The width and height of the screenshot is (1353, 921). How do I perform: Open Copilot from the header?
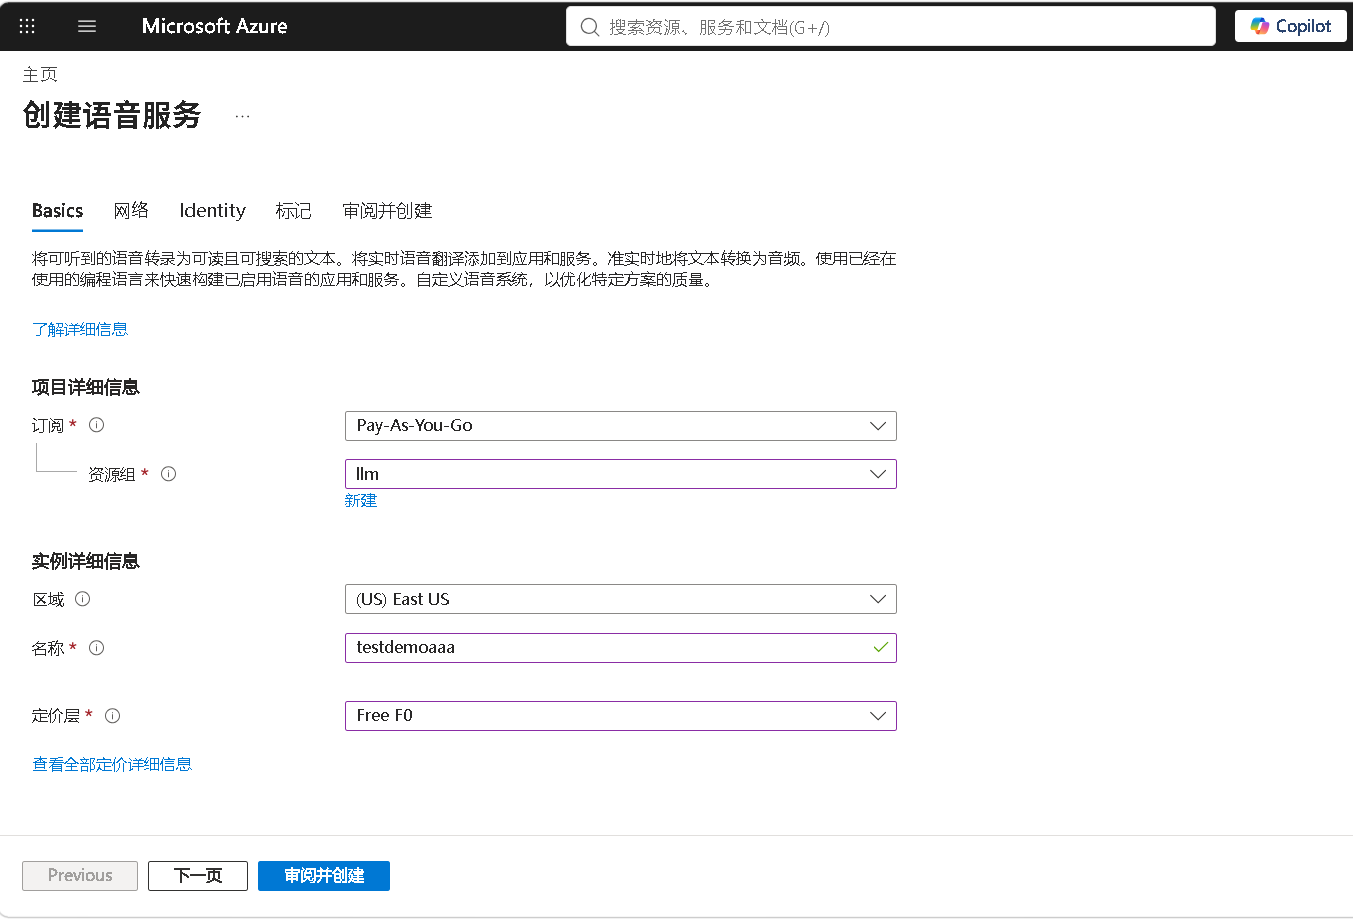point(1291,26)
